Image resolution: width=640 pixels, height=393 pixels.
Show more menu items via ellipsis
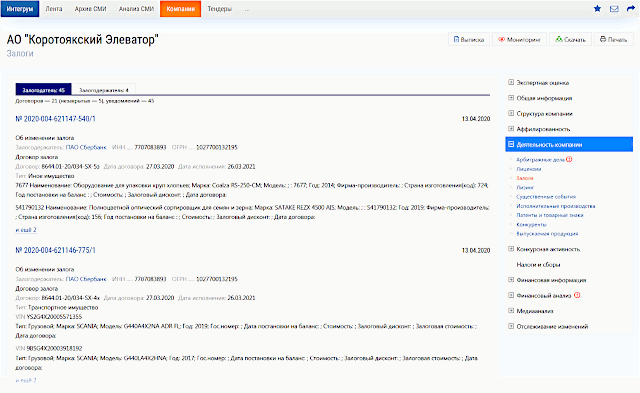pos(247,9)
